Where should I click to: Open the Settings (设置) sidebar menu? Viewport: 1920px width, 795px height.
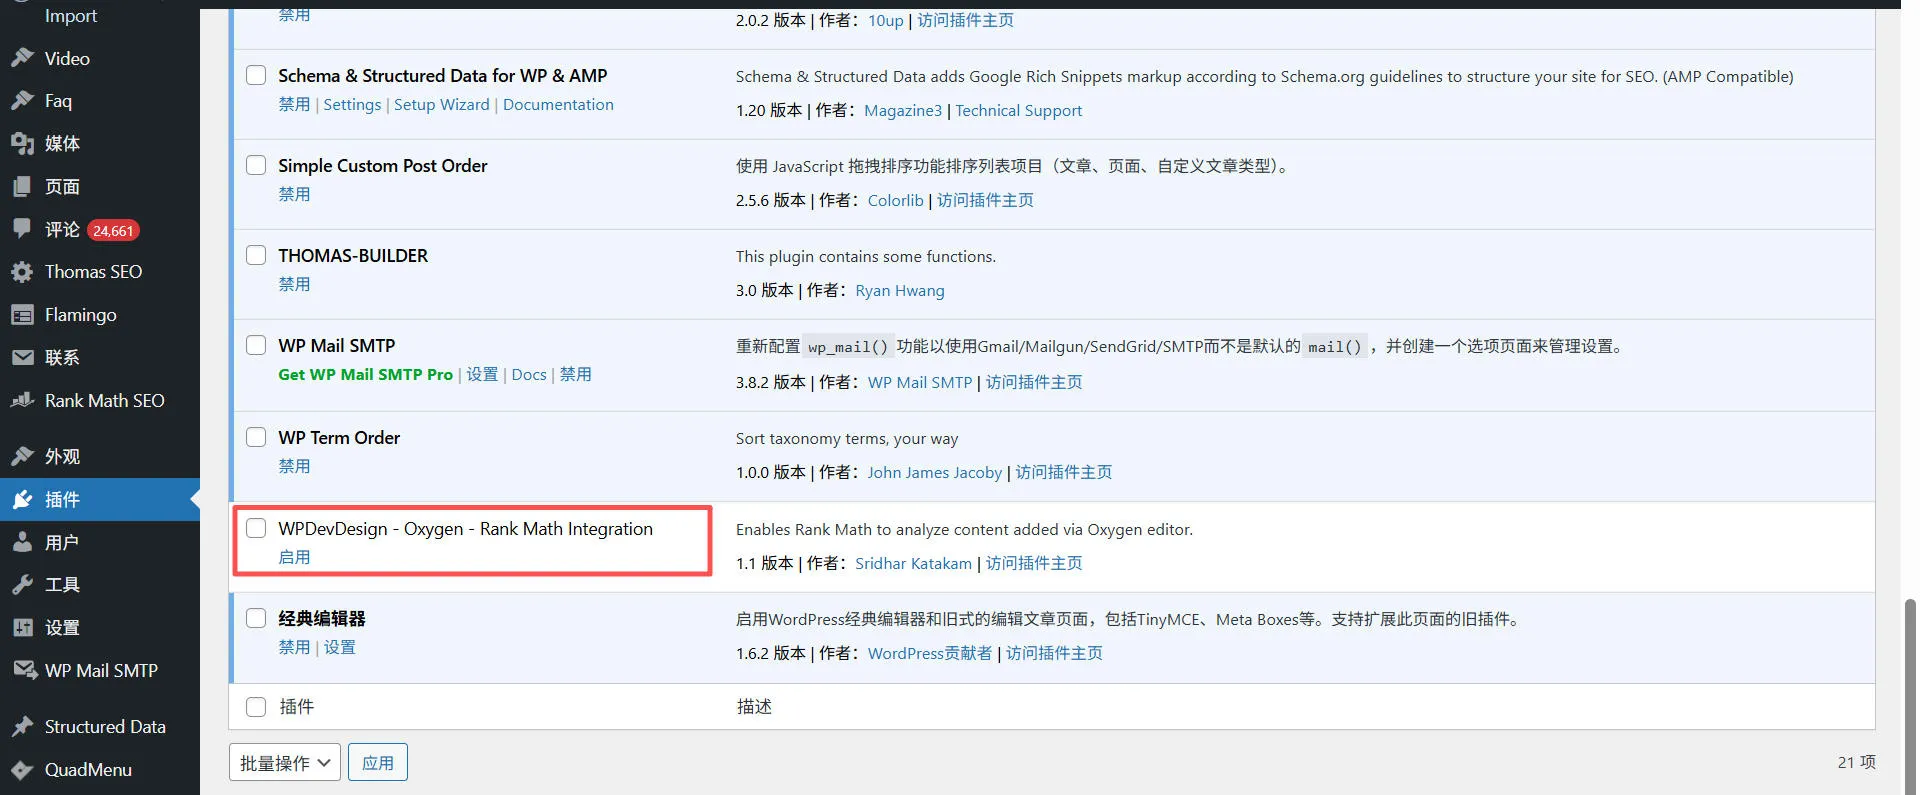[62, 628]
